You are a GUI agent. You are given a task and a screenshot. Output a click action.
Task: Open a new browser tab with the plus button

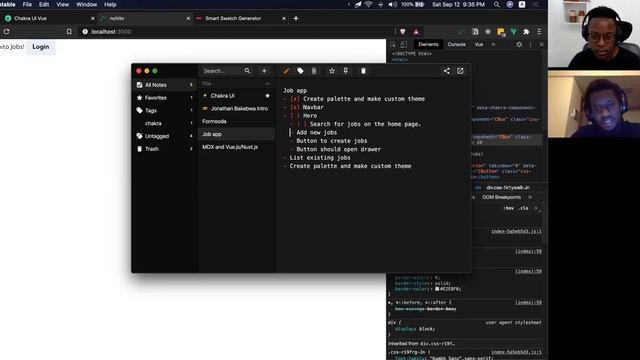point(296,18)
